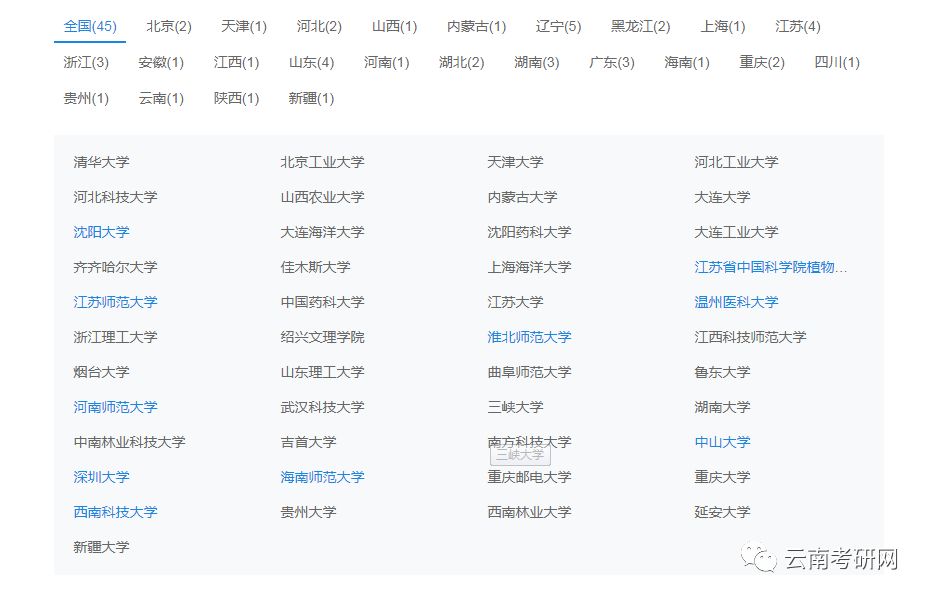Click the 山西农业大学 entry
The width and height of the screenshot is (928, 599).
tap(322, 197)
